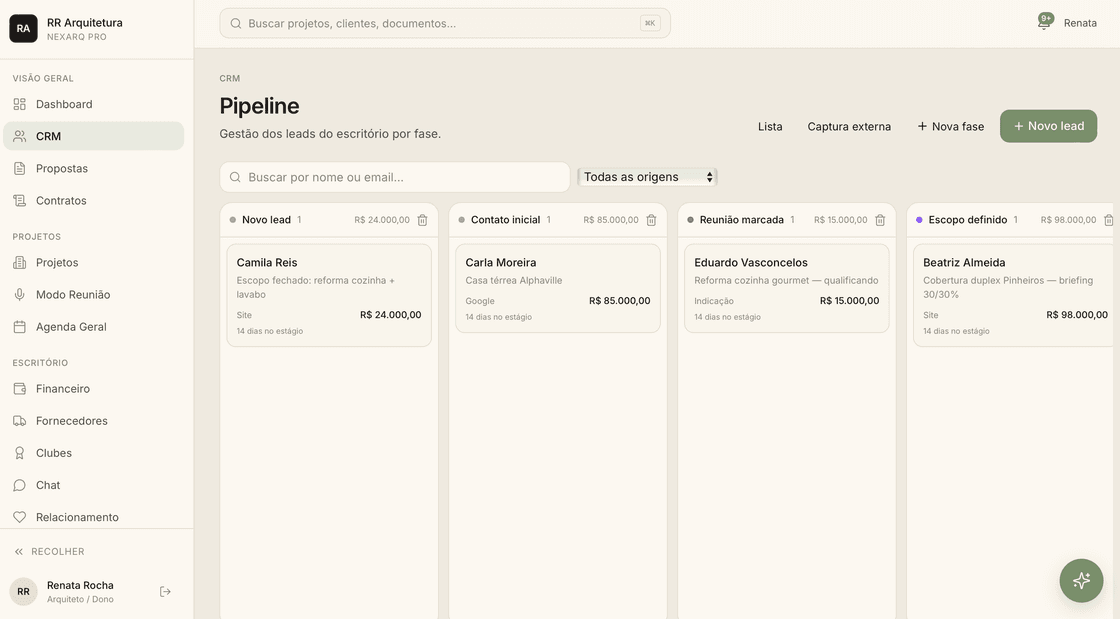Screen dimensions: 1120x619
Task: Open the Propostas document icon
Action: [x=19, y=168]
